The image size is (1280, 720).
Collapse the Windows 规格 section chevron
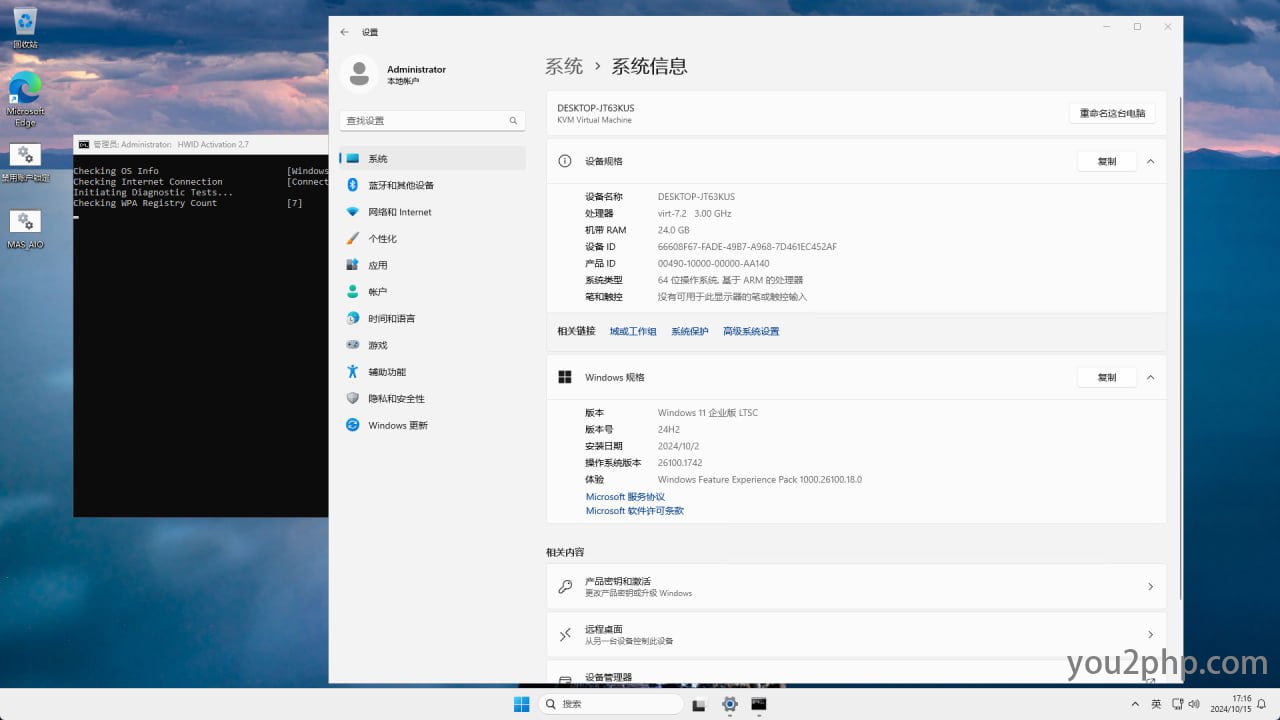pos(1150,377)
